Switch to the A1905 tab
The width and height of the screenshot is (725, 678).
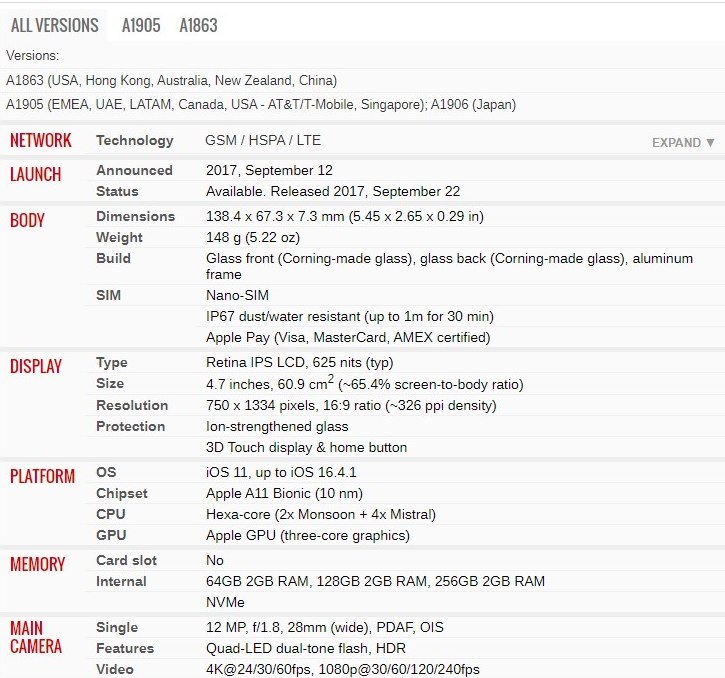[x=141, y=25]
